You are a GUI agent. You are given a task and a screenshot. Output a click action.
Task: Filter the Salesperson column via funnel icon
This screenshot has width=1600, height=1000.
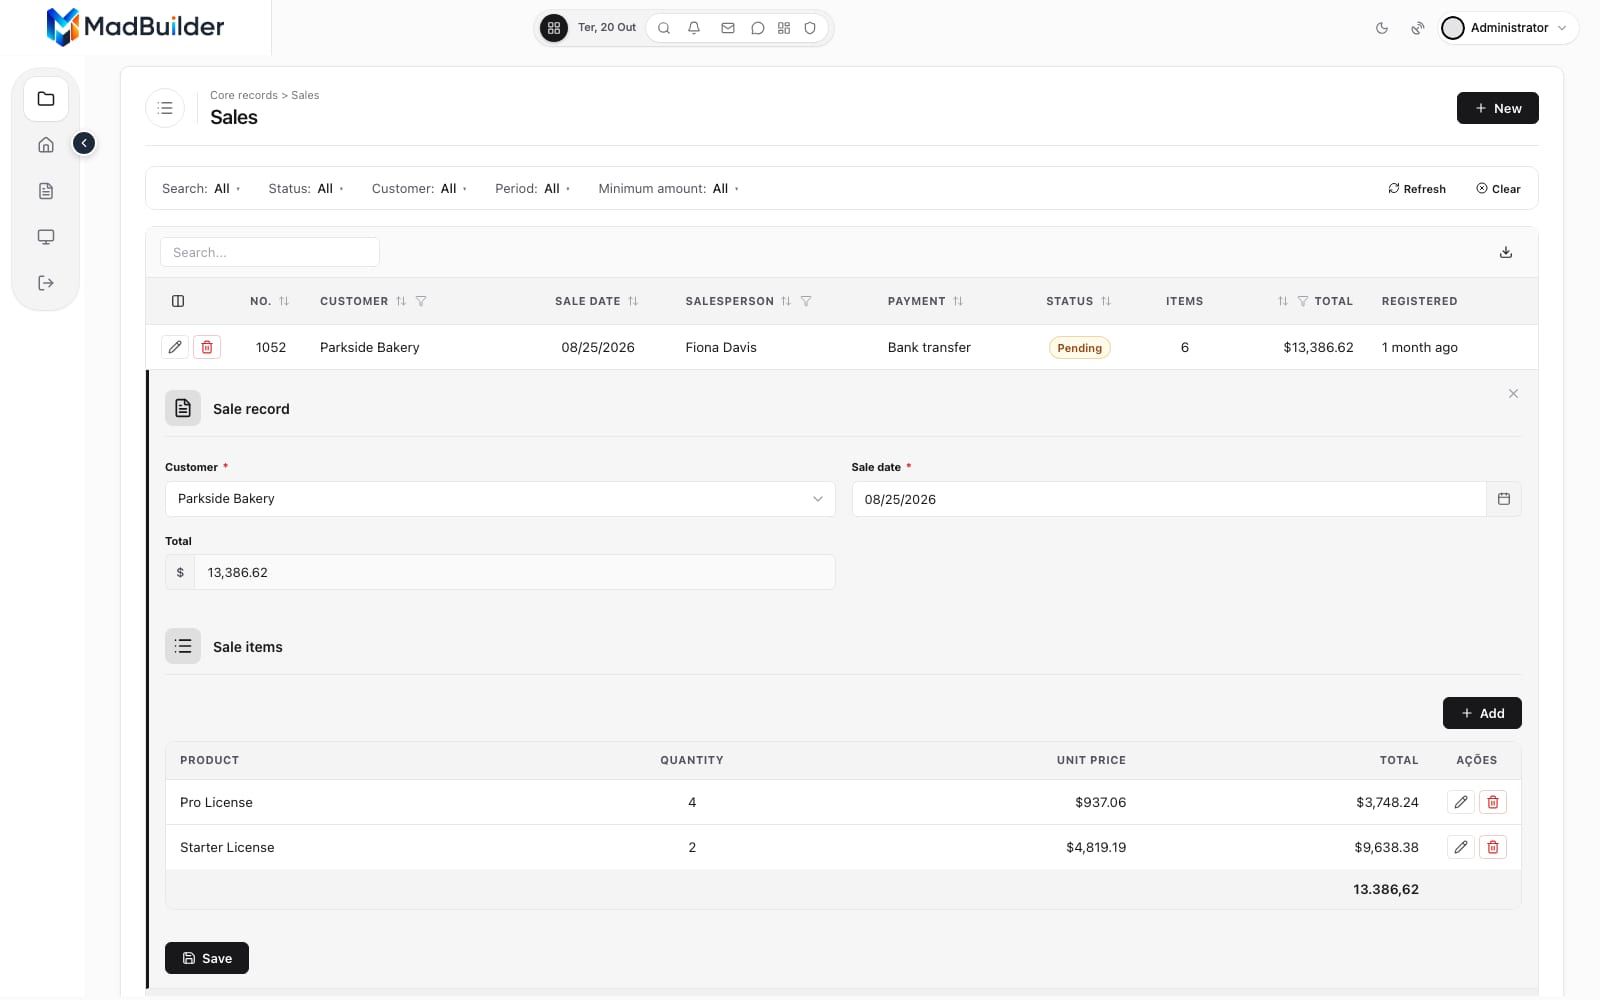pos(806,301)
